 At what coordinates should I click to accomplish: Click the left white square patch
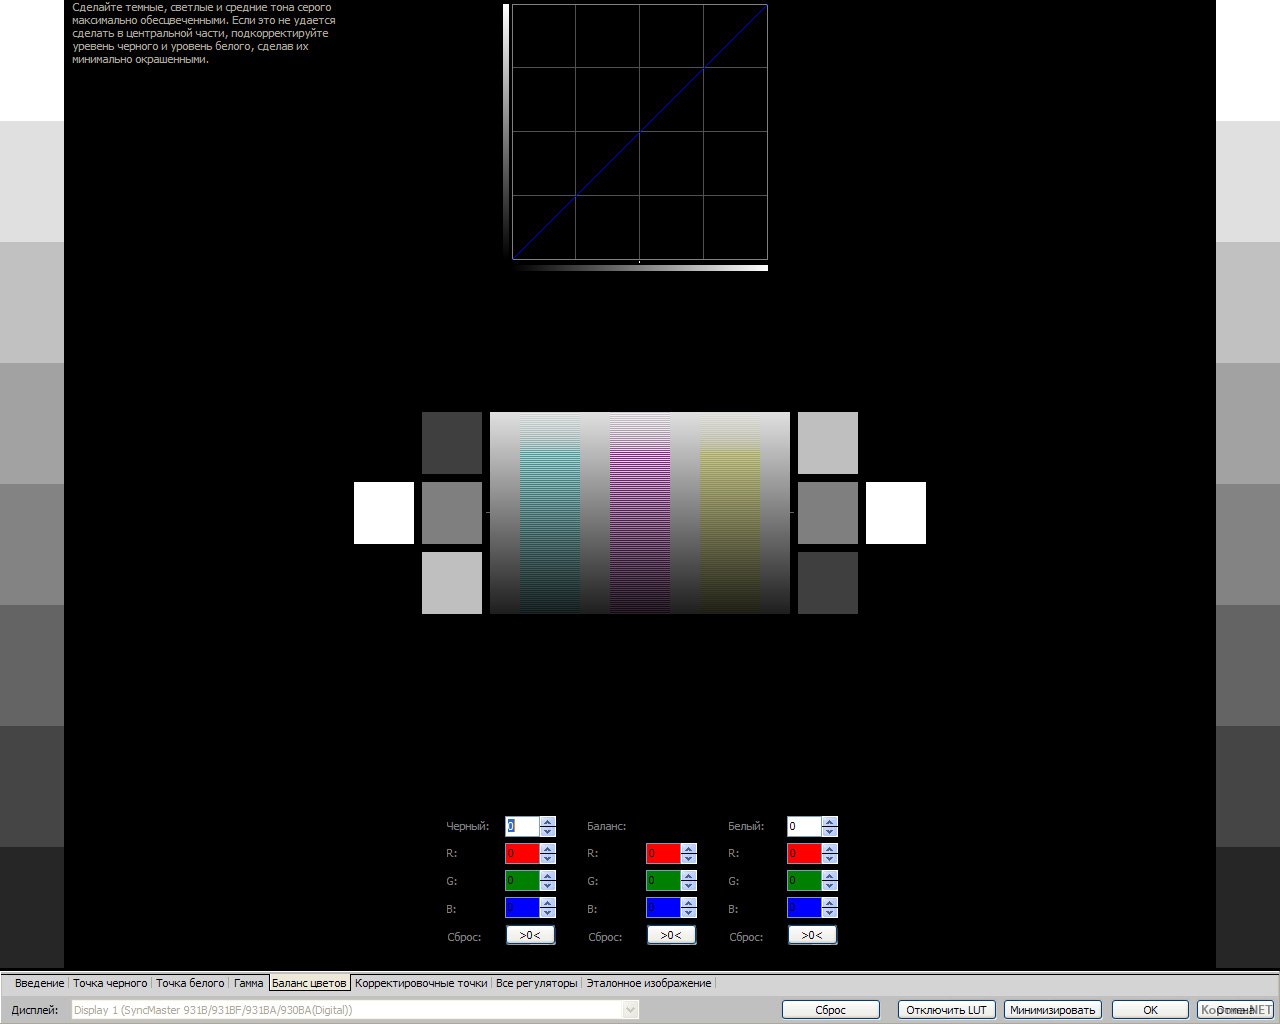[384, 513]
